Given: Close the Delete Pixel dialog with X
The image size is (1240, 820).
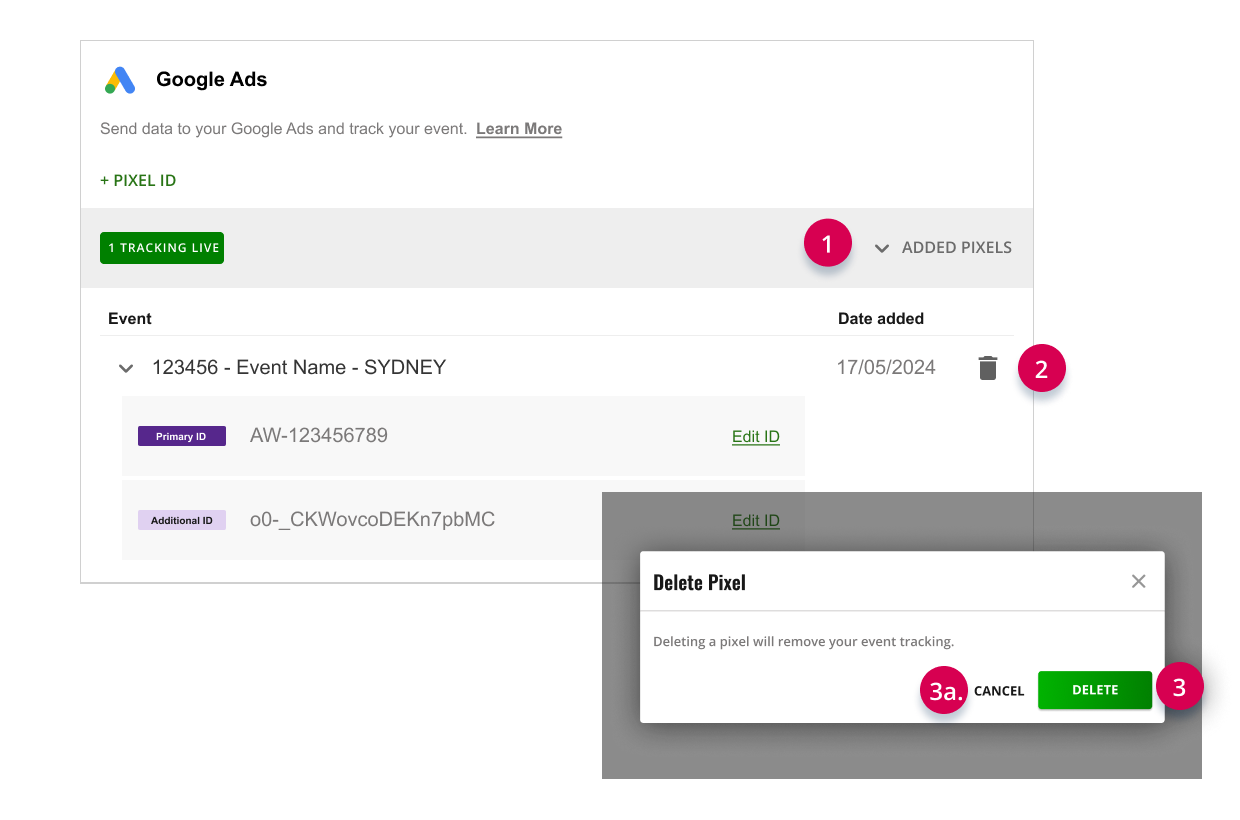Looking at the screenshot, I should coord(1138,581).
